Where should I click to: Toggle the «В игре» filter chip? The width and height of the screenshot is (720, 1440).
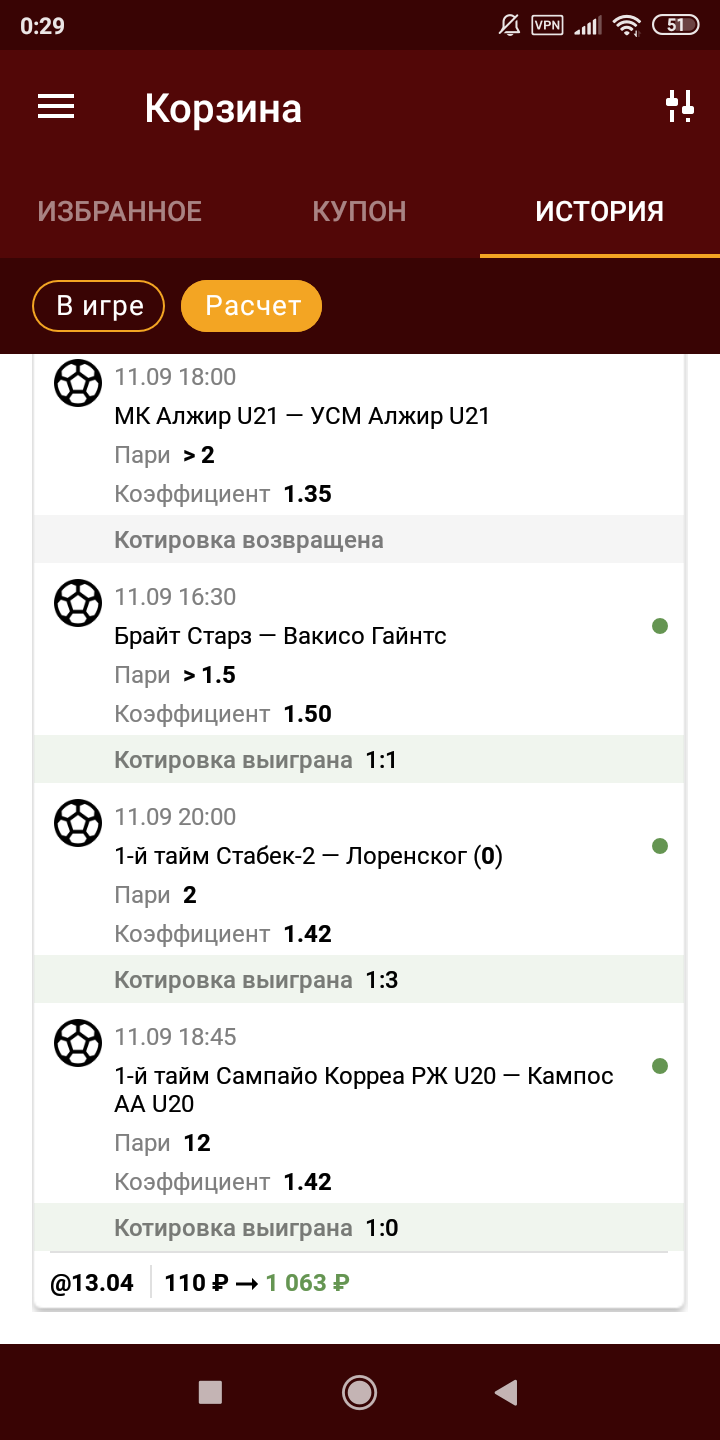[x=99, y=306]
